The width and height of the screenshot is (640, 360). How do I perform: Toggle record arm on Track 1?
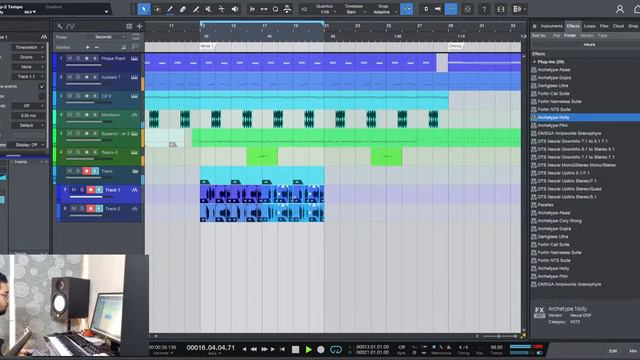pos(91,190)
